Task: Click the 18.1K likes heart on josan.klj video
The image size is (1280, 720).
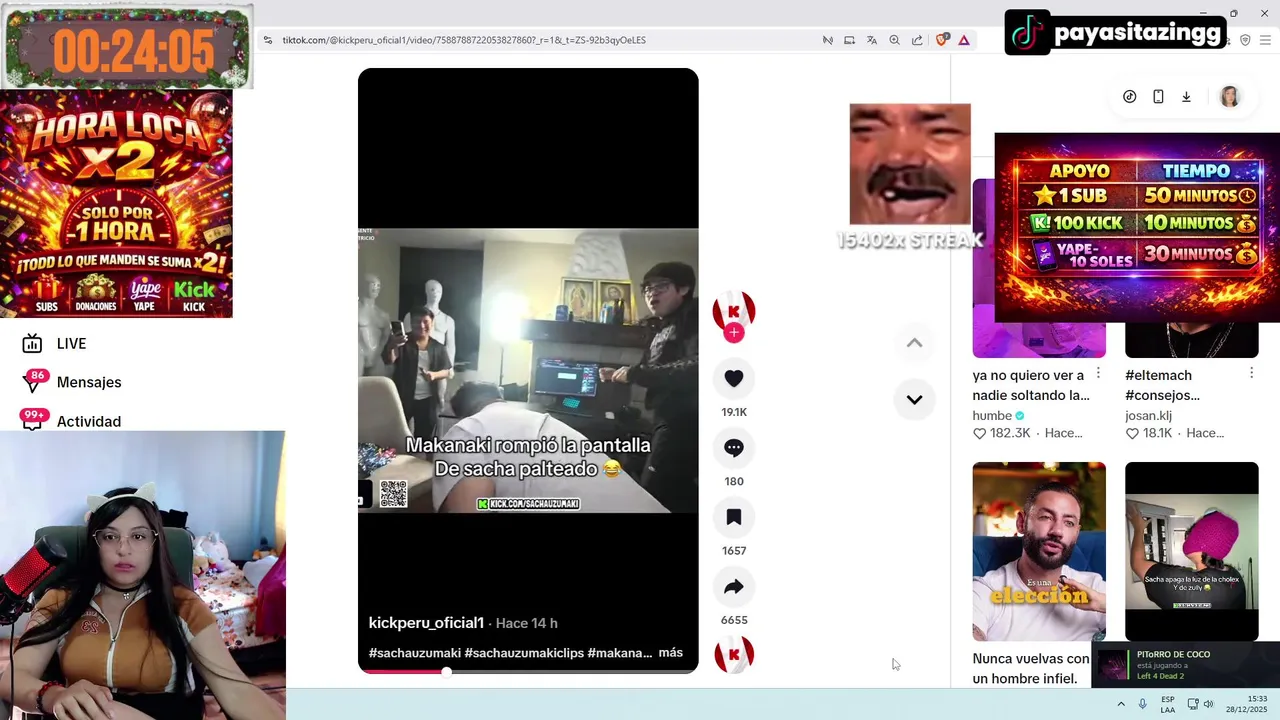Action: 1132,434
